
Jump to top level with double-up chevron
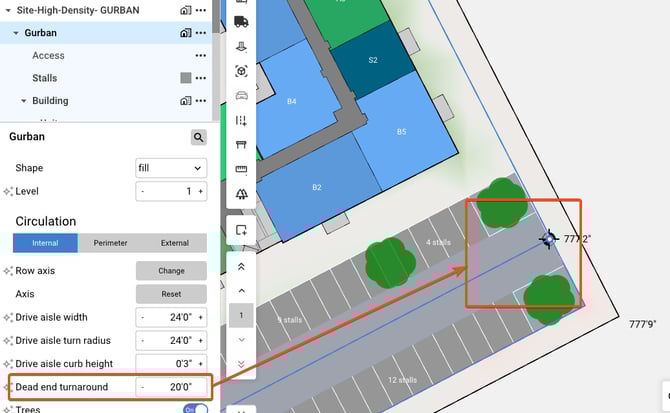[241, 267]
